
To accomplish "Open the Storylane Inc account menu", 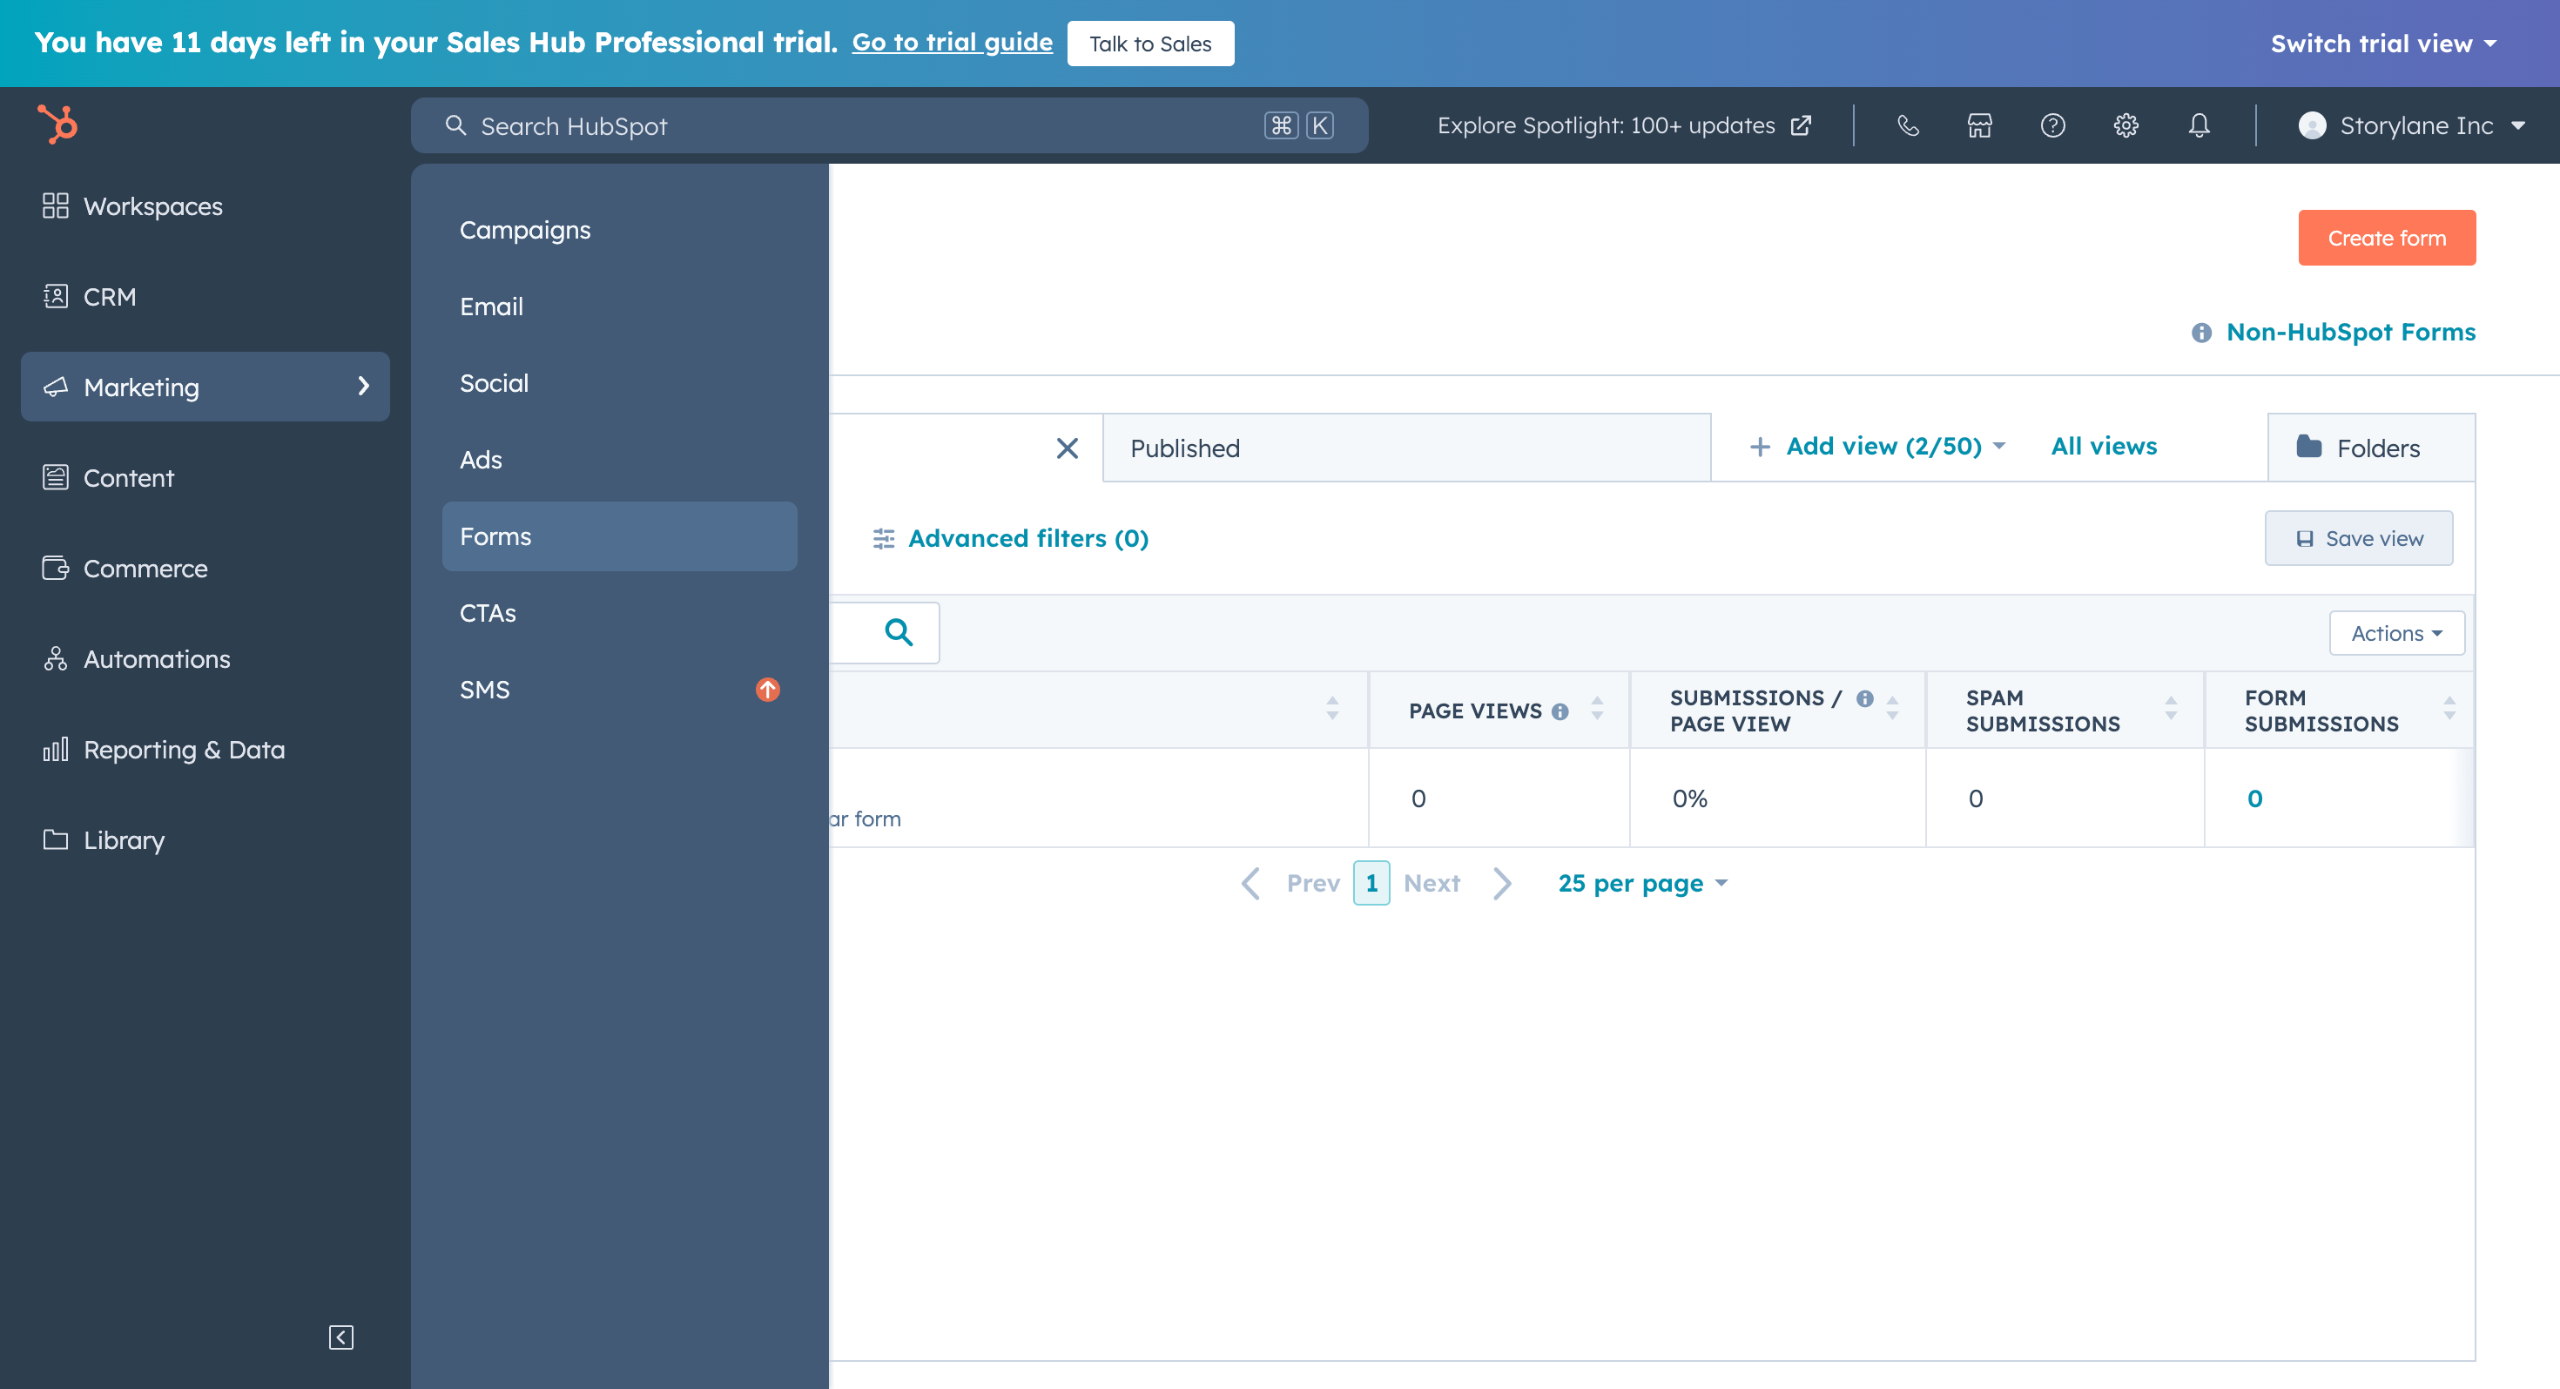I will [x=2412, y=125].
